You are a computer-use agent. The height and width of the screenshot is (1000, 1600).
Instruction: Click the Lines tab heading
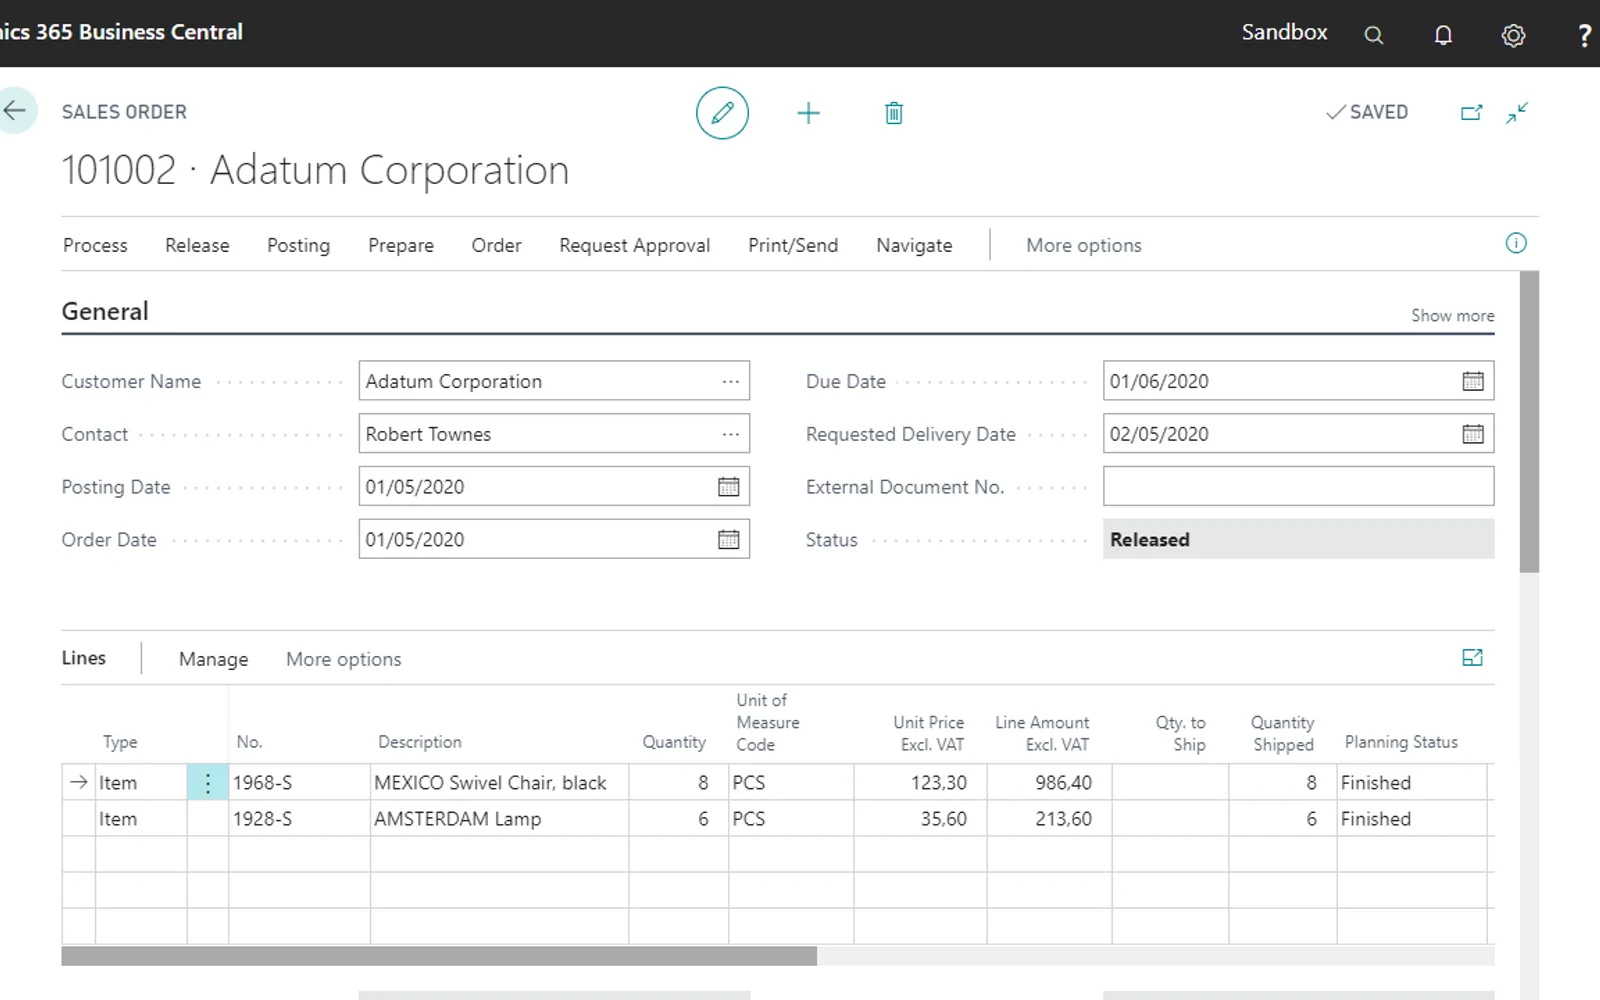[84, 658]
